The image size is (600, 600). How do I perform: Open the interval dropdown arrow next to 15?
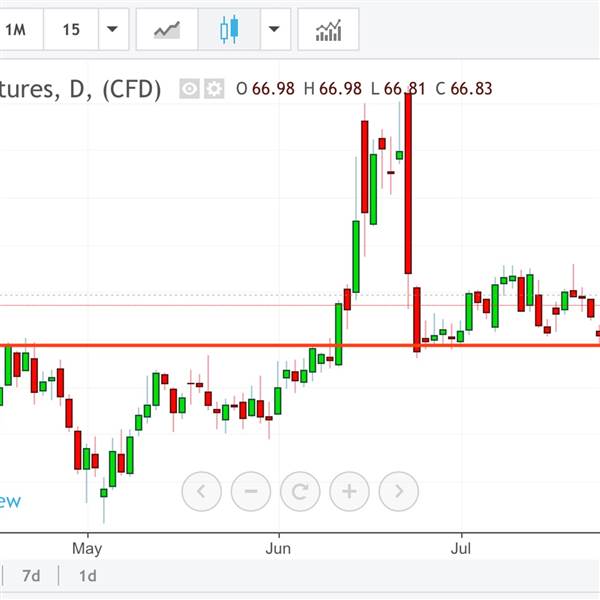click(113, 29)
